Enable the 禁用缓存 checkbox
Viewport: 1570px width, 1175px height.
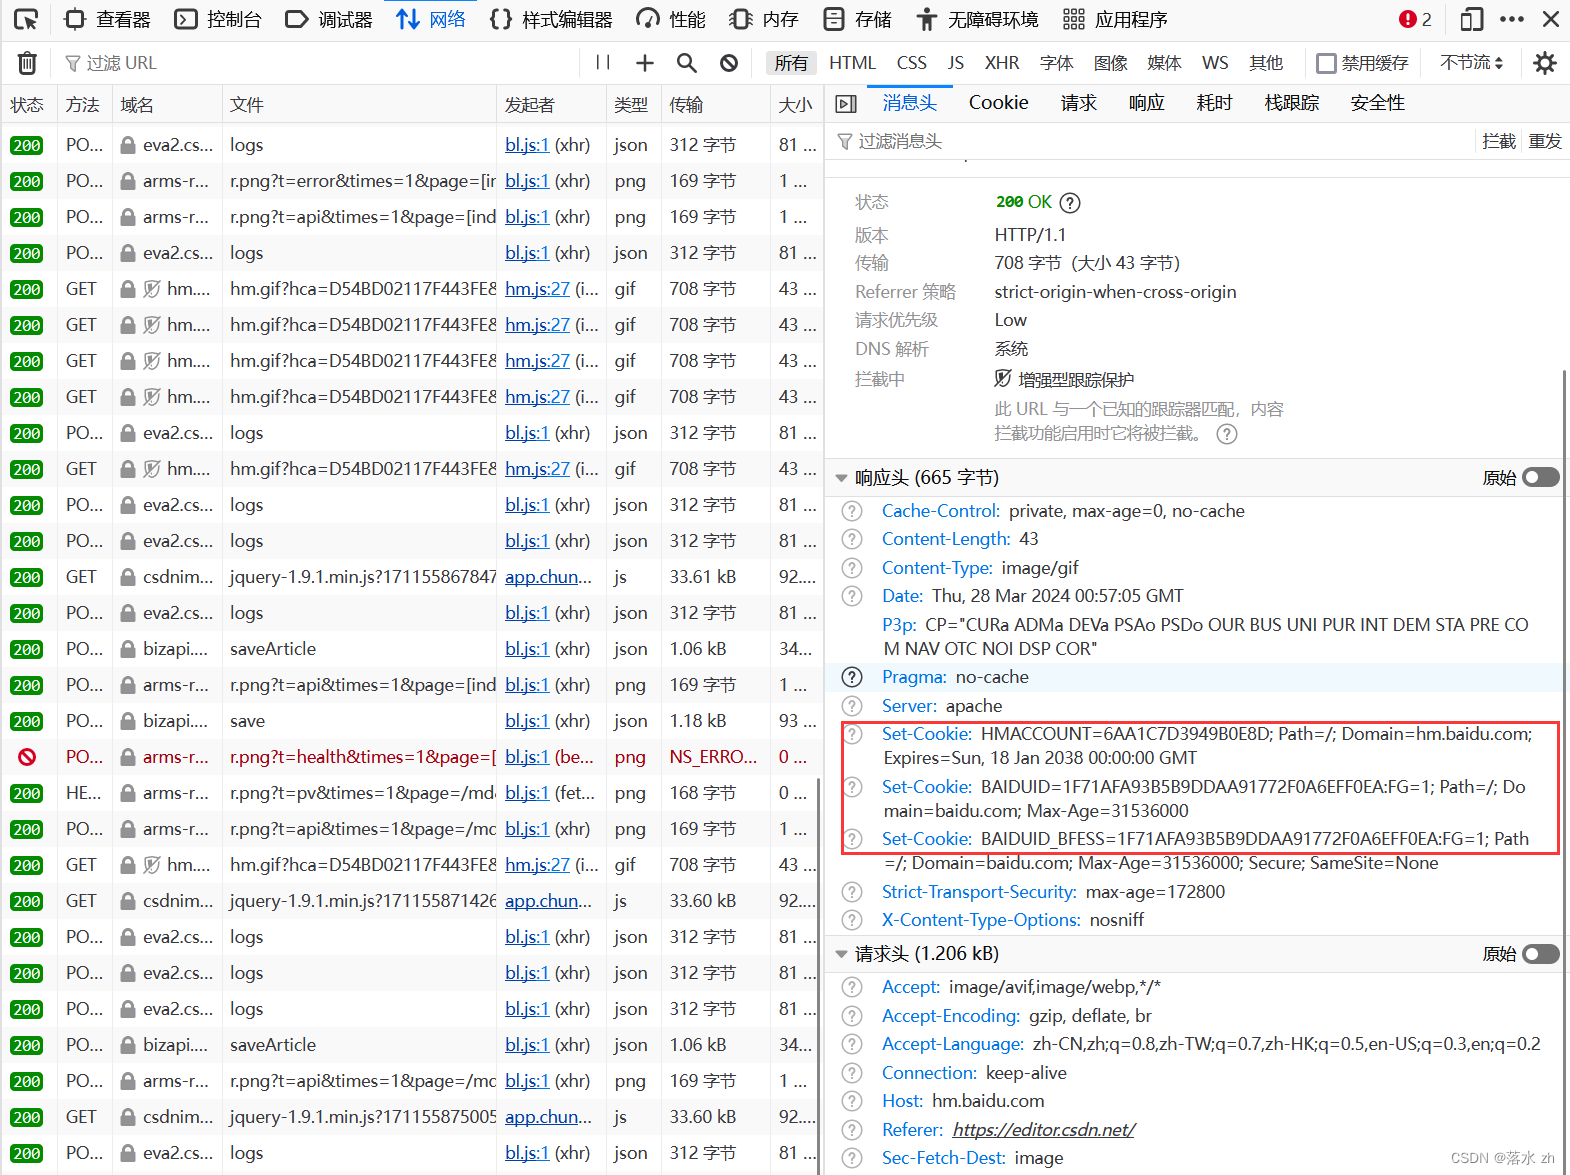pos(1327,64)
